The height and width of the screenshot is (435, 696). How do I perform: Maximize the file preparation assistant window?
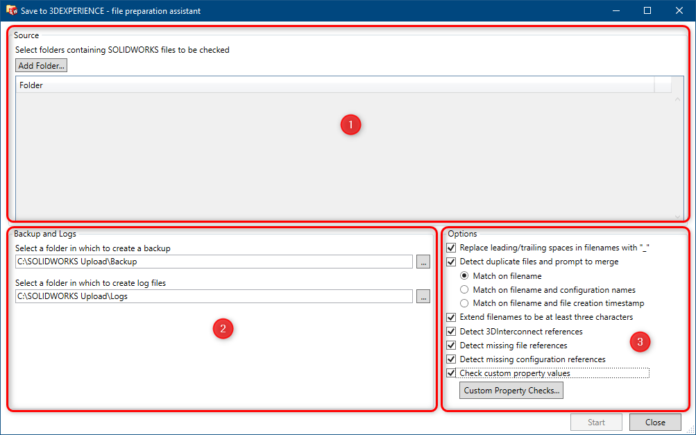click(x=647, y=11)
